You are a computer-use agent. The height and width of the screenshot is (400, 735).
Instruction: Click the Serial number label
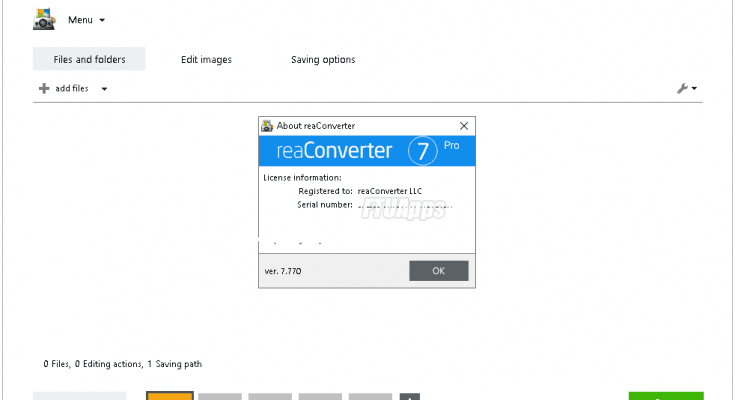(x=325, y=204)
